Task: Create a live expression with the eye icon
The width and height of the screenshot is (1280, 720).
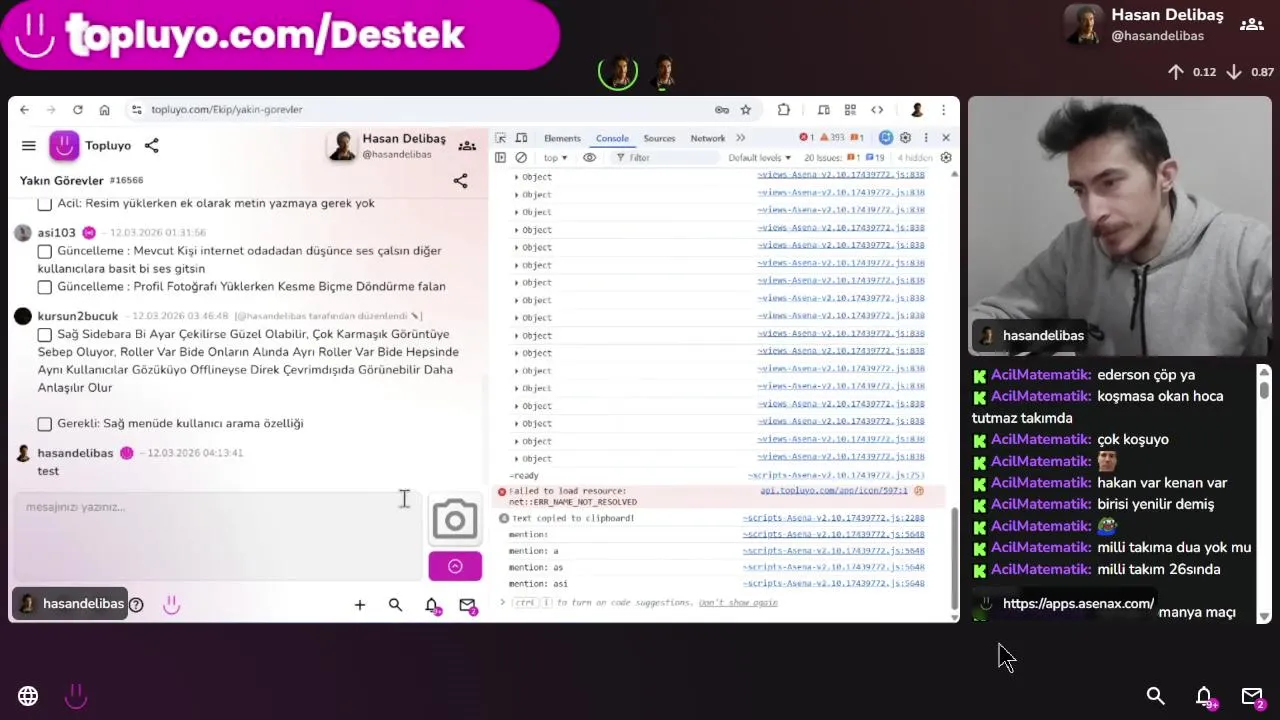Action: pyautogui.click(x=590, y=158)
